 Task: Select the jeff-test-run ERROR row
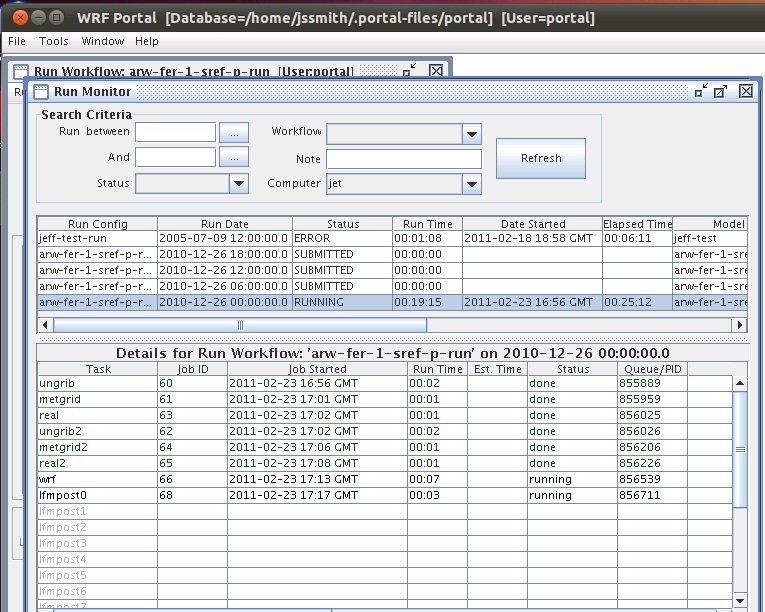tap(97, 239)
